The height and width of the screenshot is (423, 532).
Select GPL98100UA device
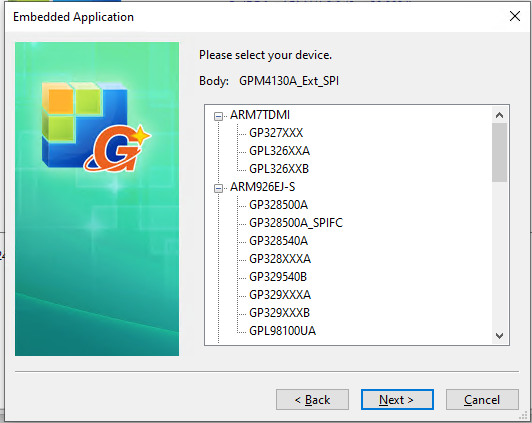pyautogui.click(x=282, y=330)
